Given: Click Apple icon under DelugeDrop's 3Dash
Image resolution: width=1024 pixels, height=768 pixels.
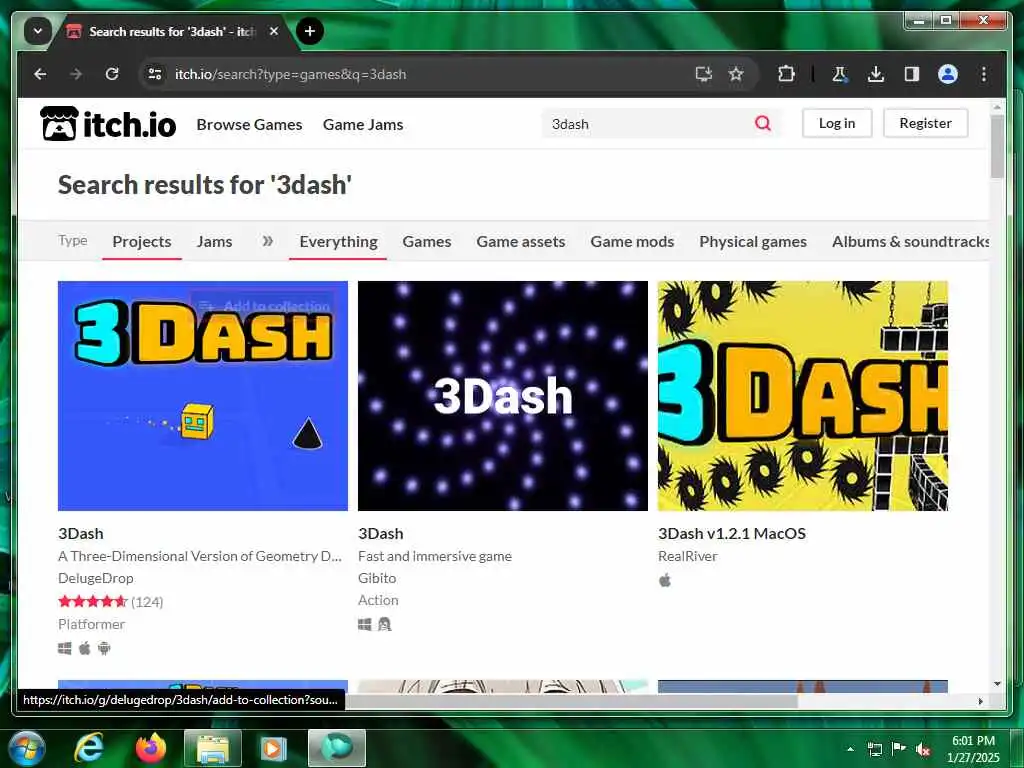Looking at the screenshot, I should coord(84,648).
